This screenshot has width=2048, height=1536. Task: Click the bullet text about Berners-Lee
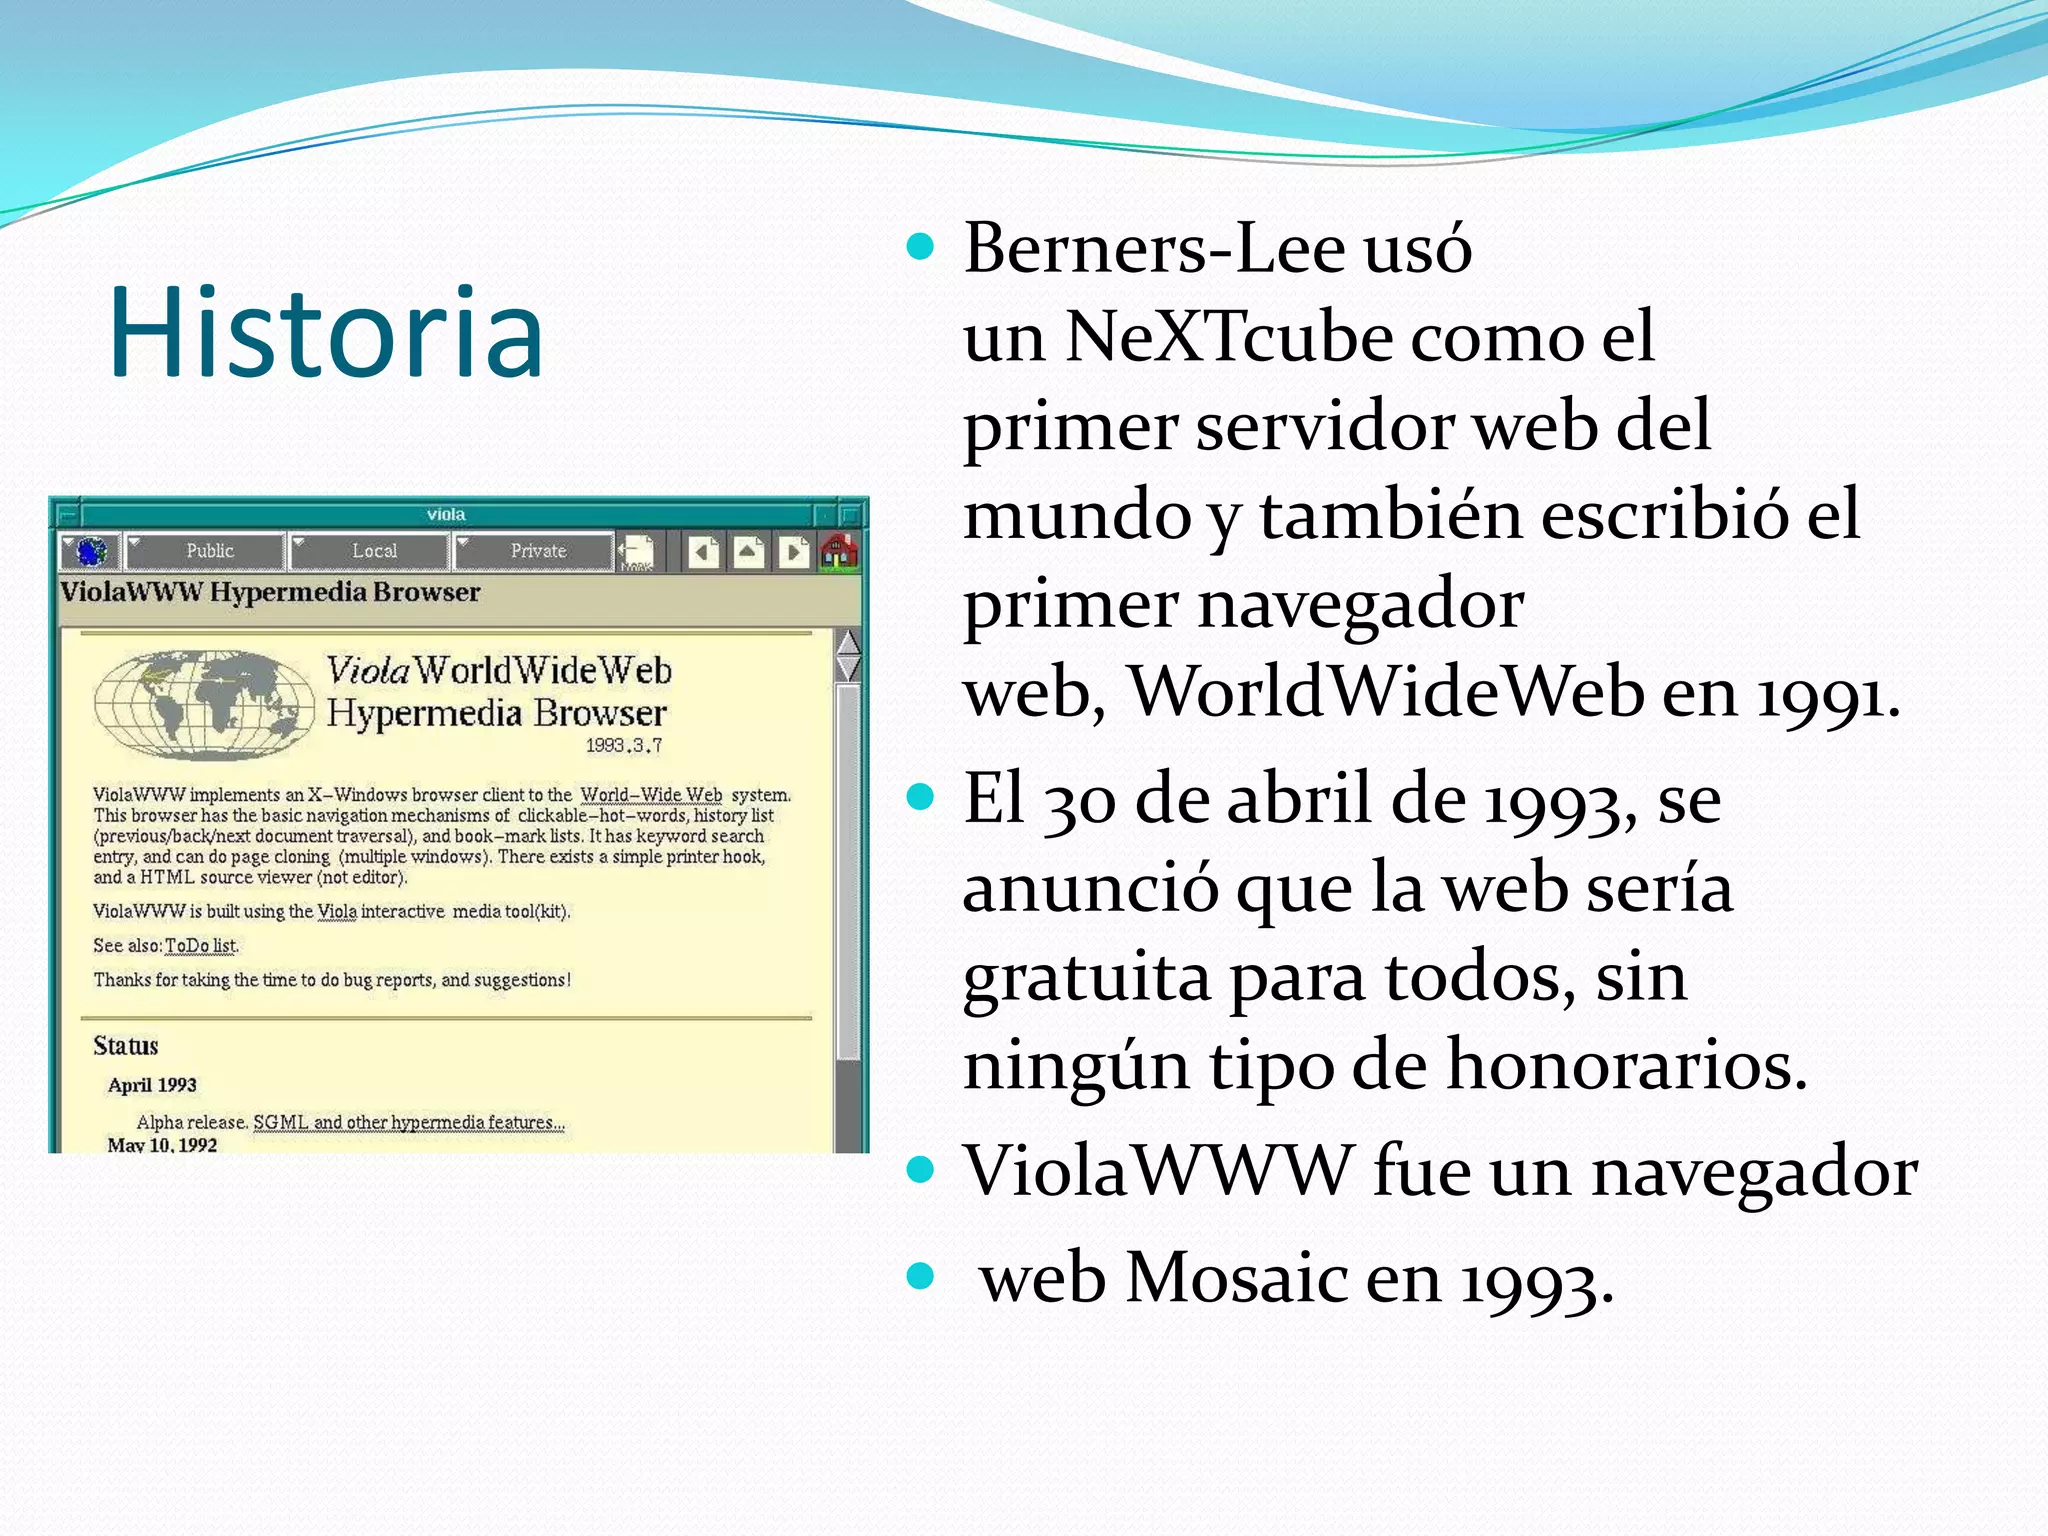coord(1430,470)
